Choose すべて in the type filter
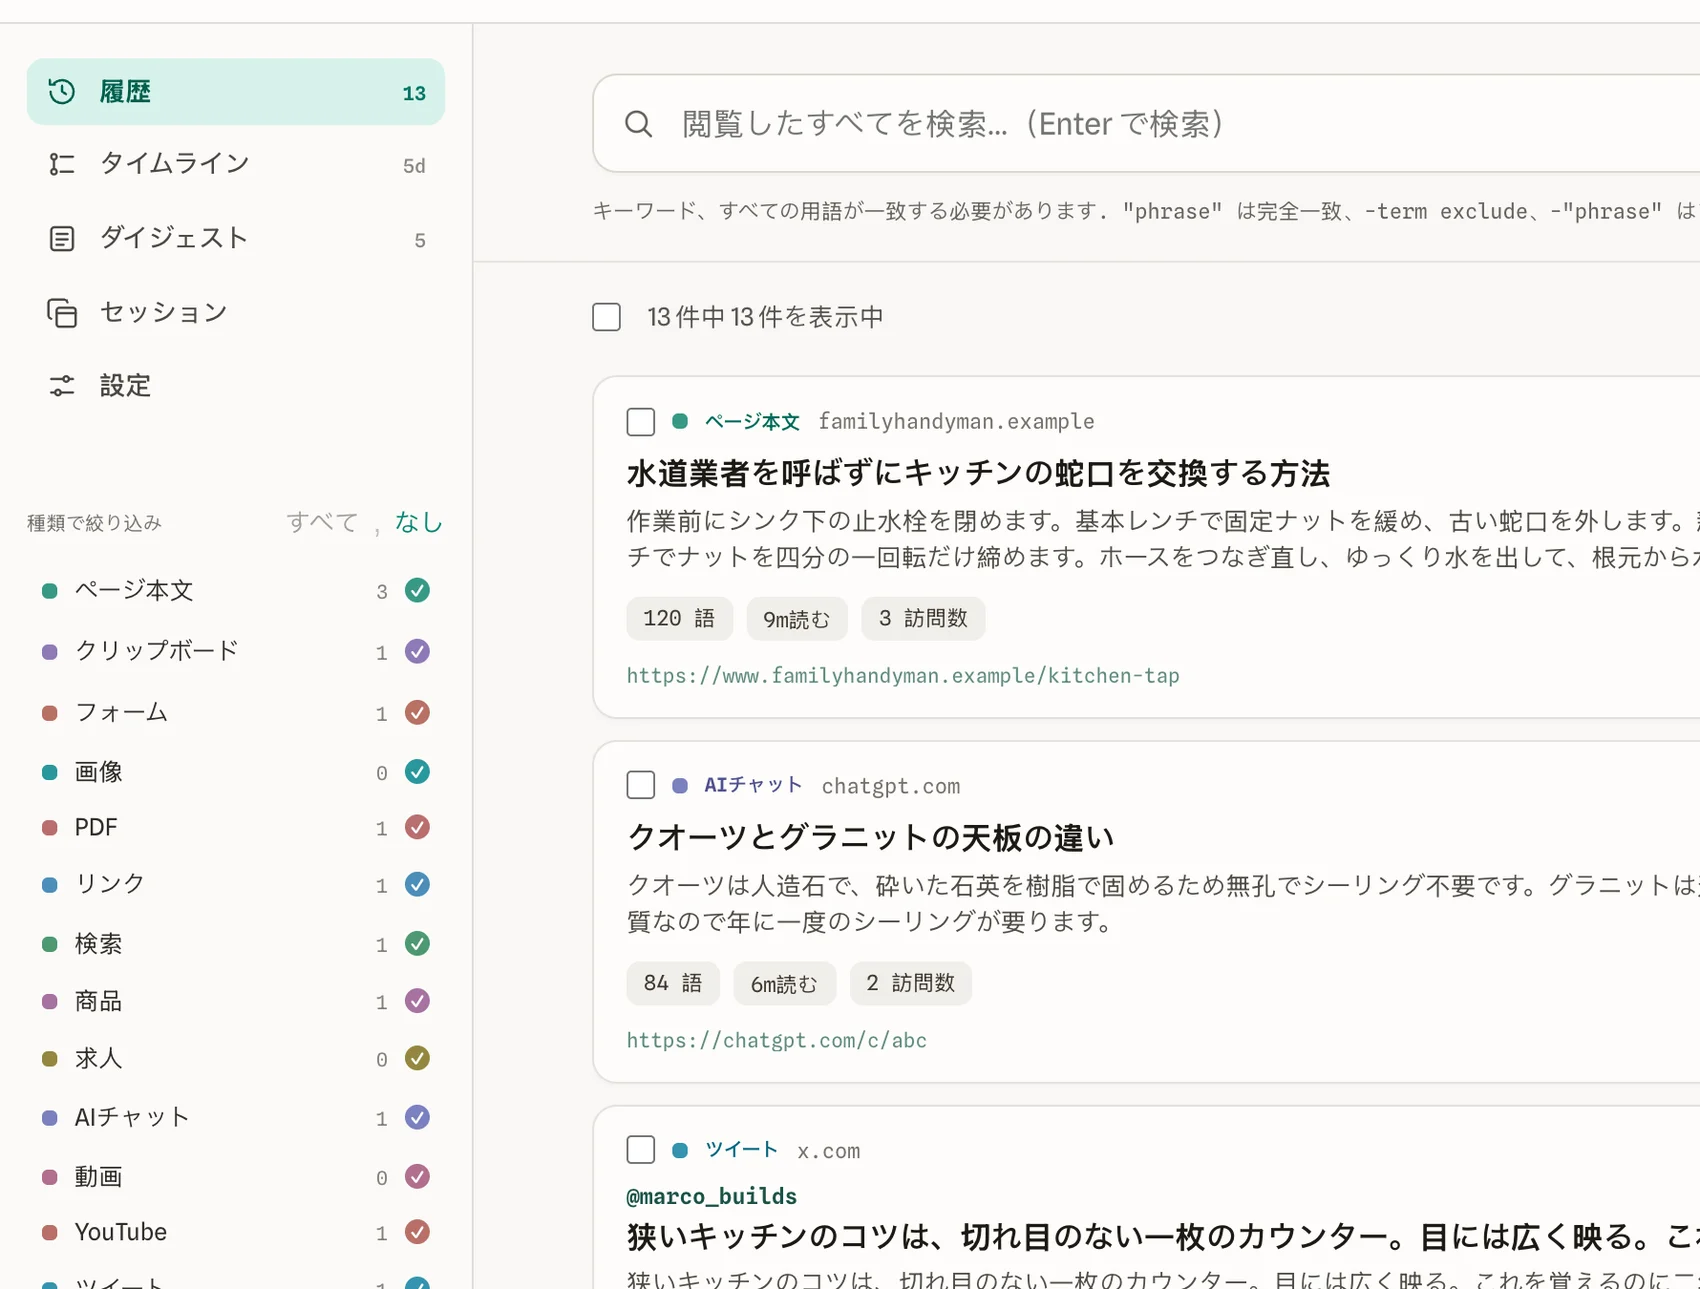 tap(321, 522)
